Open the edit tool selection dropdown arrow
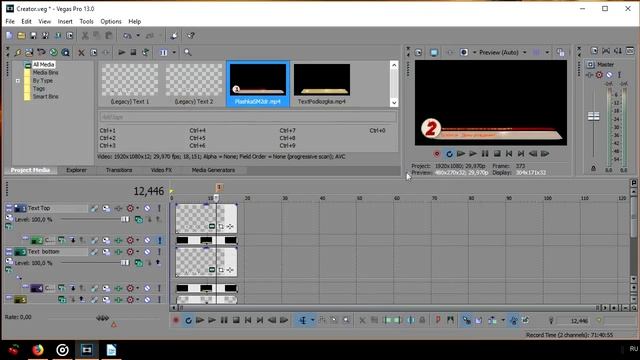 pyautogui.click(x=312, y=320)
